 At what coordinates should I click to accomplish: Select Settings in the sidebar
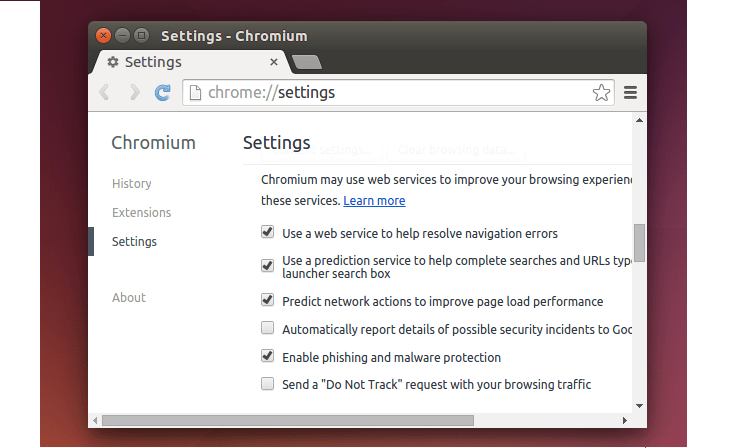[x=134, y=241]
